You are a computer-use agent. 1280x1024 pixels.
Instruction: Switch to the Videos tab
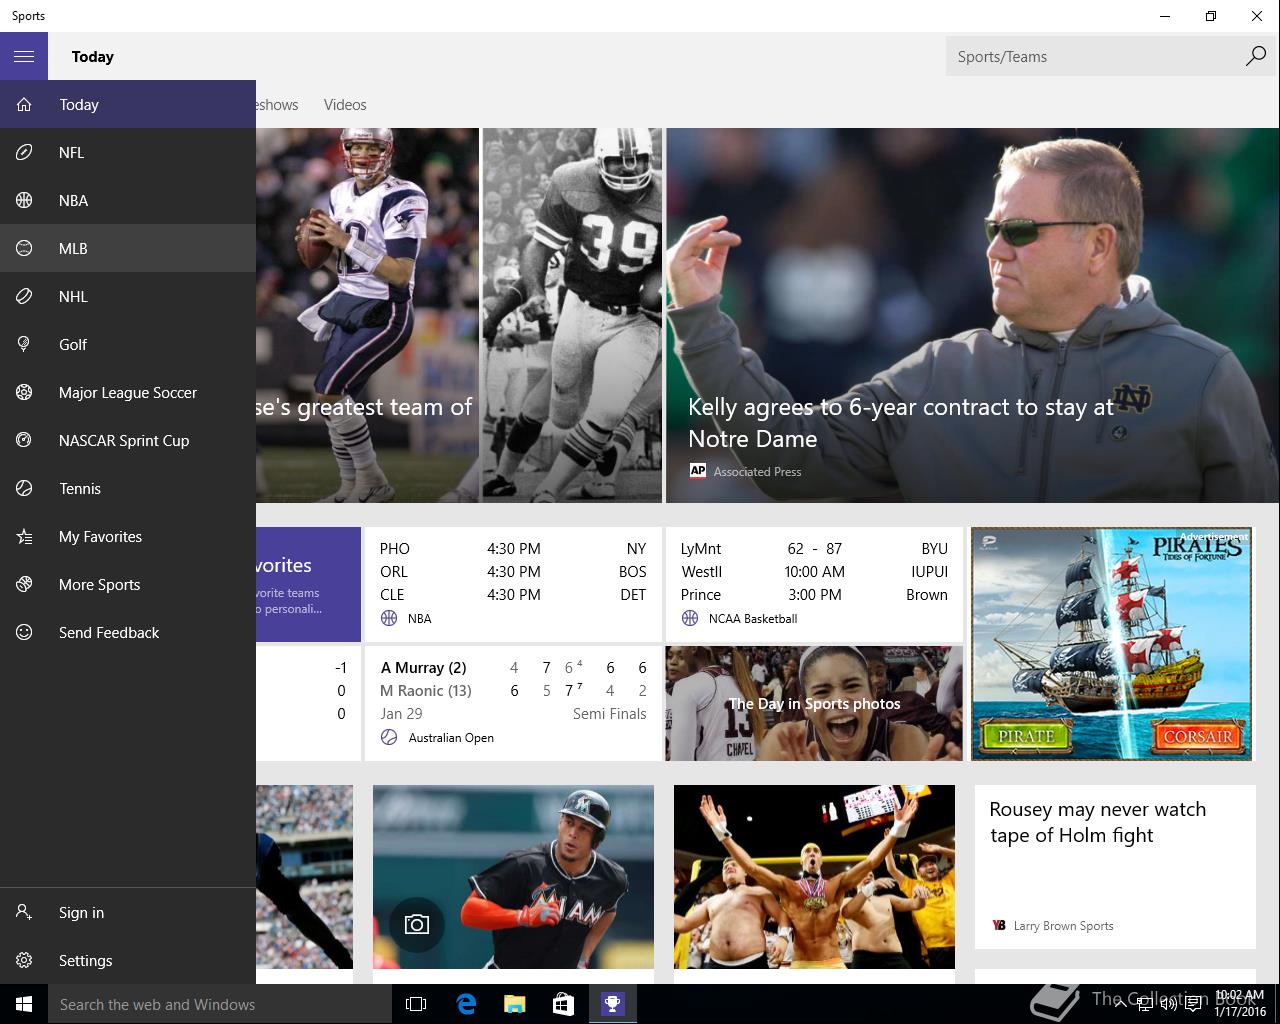coord(345,104)
